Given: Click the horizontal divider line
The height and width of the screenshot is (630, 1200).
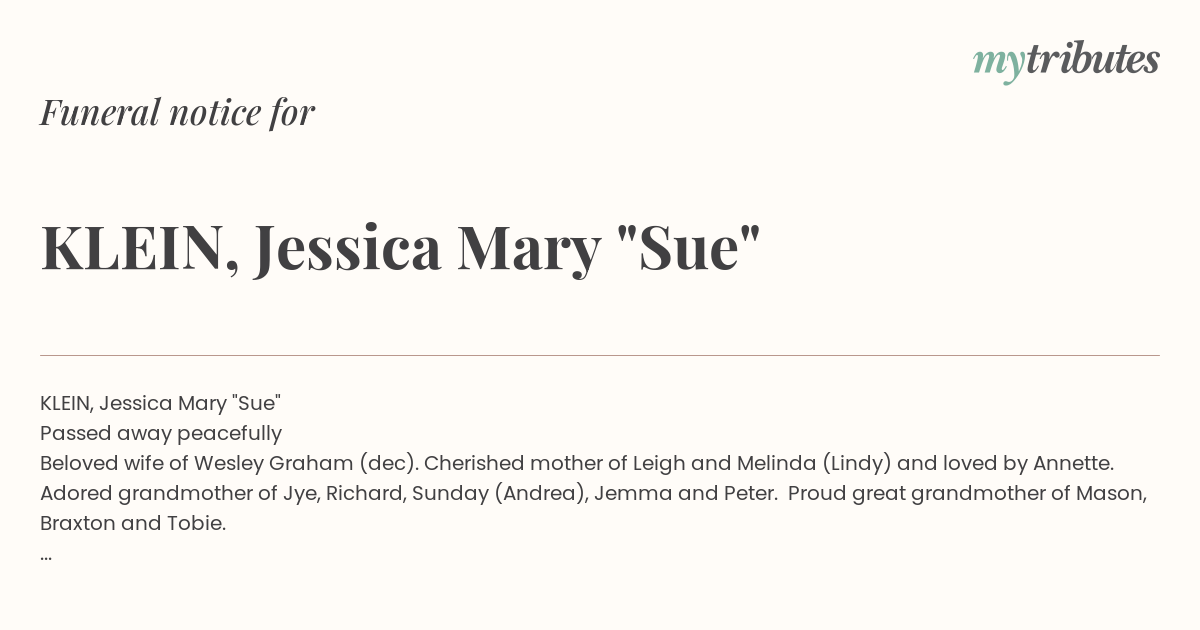Looking at the screenshot, I should click(600, 355).
